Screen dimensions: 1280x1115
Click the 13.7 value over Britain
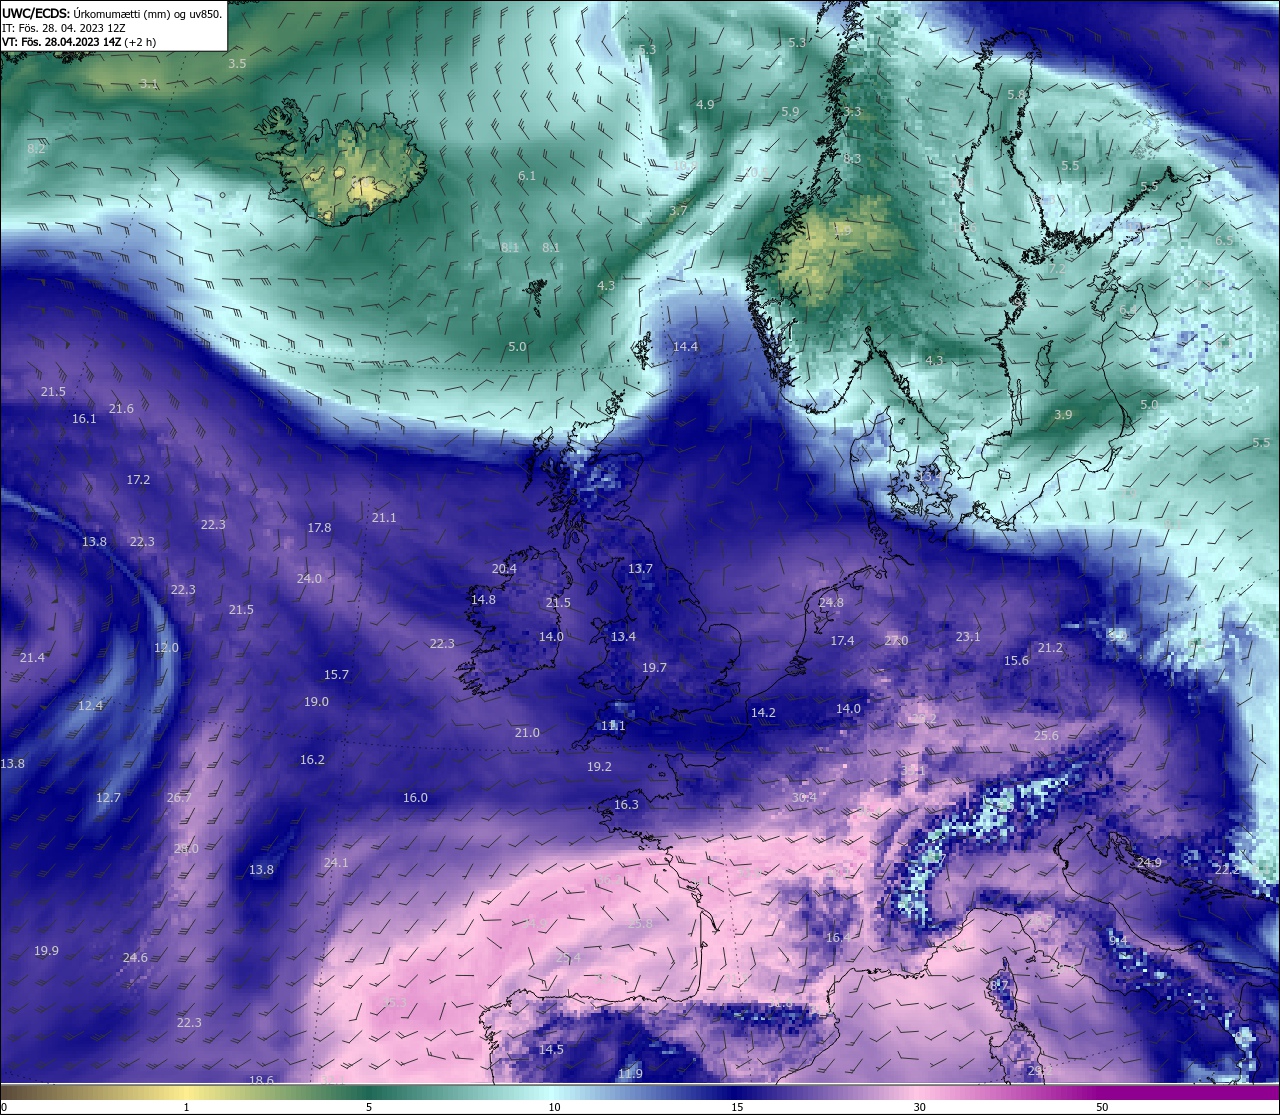pos(640,569)
